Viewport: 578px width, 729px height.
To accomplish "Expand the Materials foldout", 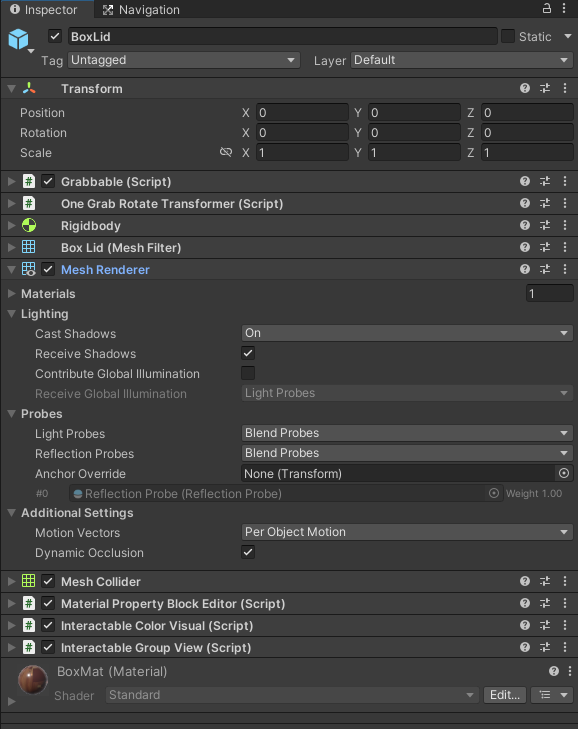I will coord(12,293).
